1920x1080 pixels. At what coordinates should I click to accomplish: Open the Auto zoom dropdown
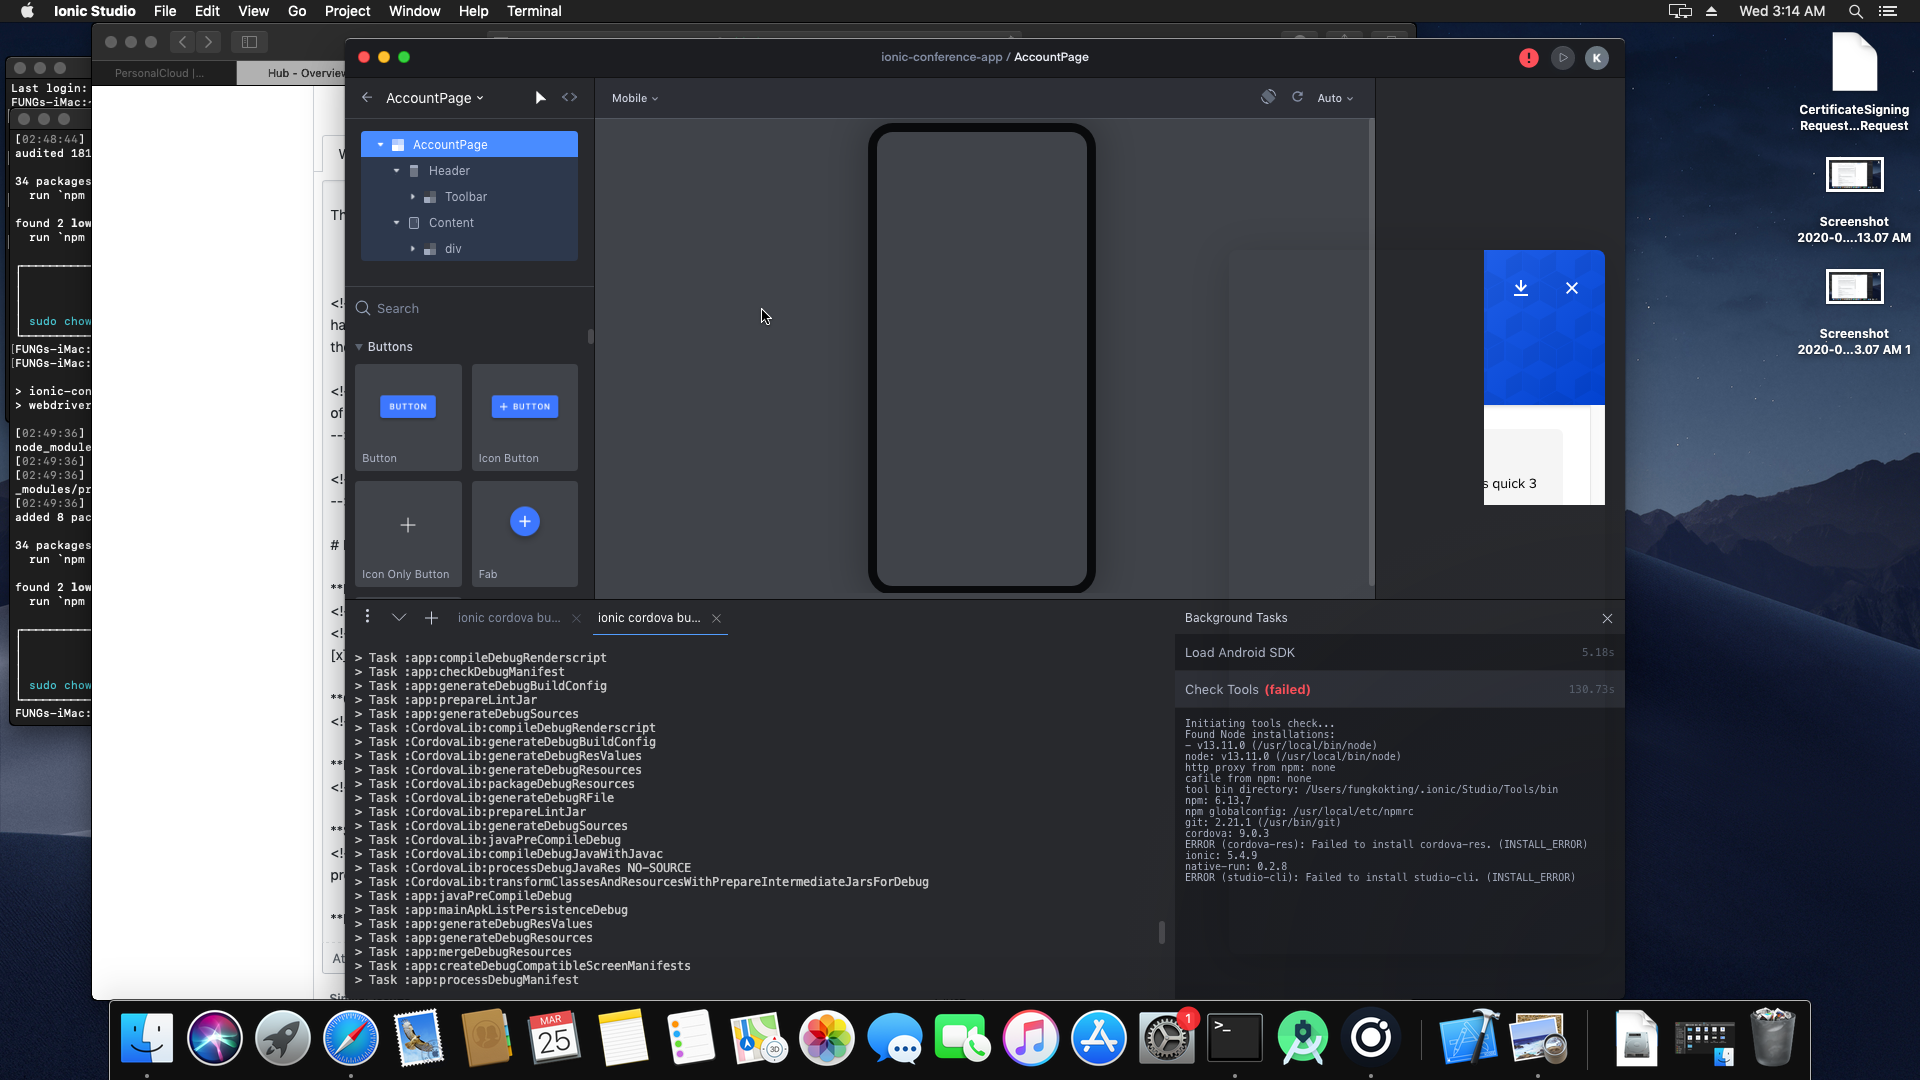(1335, 98)
